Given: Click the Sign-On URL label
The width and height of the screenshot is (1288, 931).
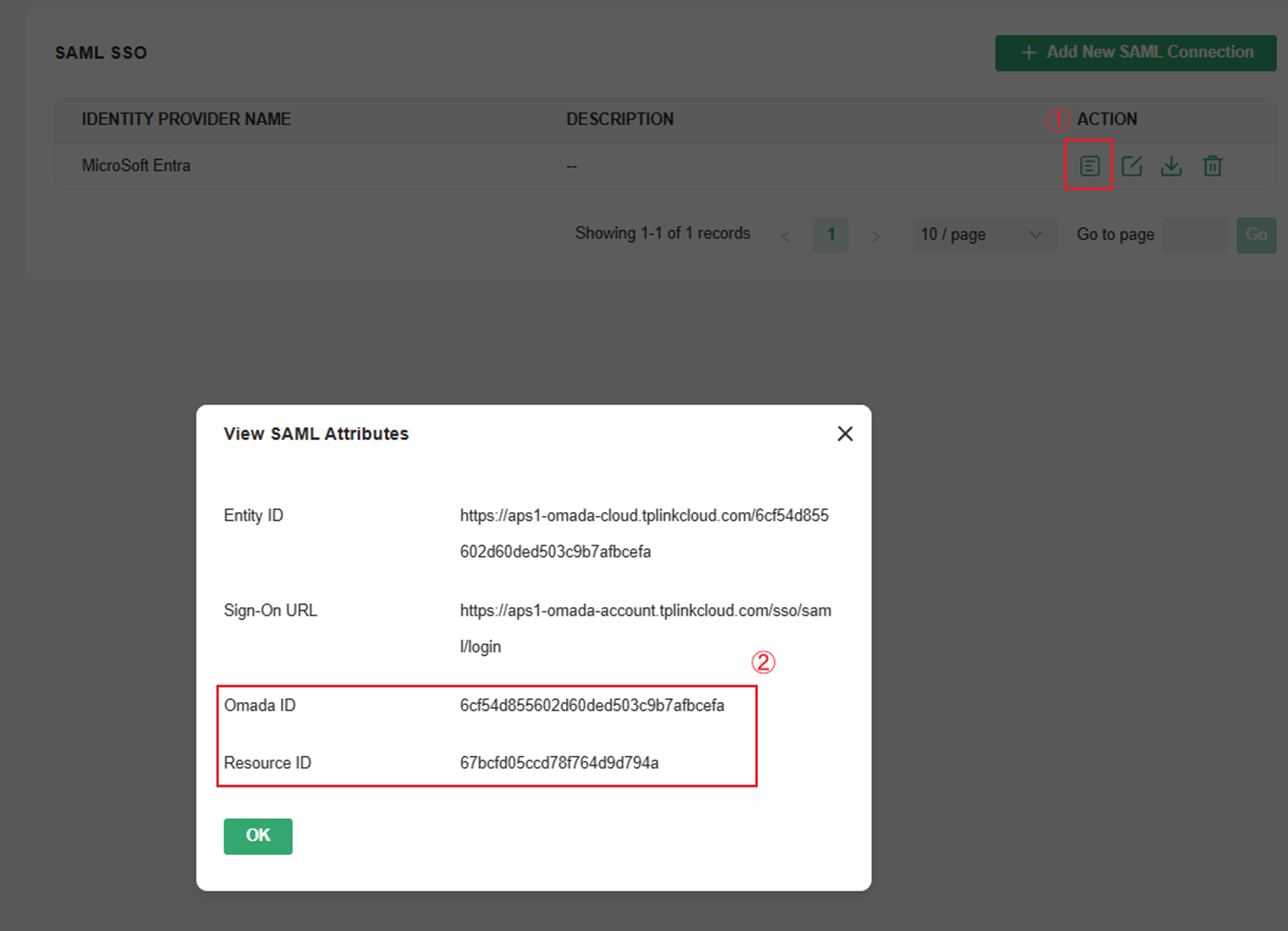Looking at the screenshot, I should (x=271, y=610).
